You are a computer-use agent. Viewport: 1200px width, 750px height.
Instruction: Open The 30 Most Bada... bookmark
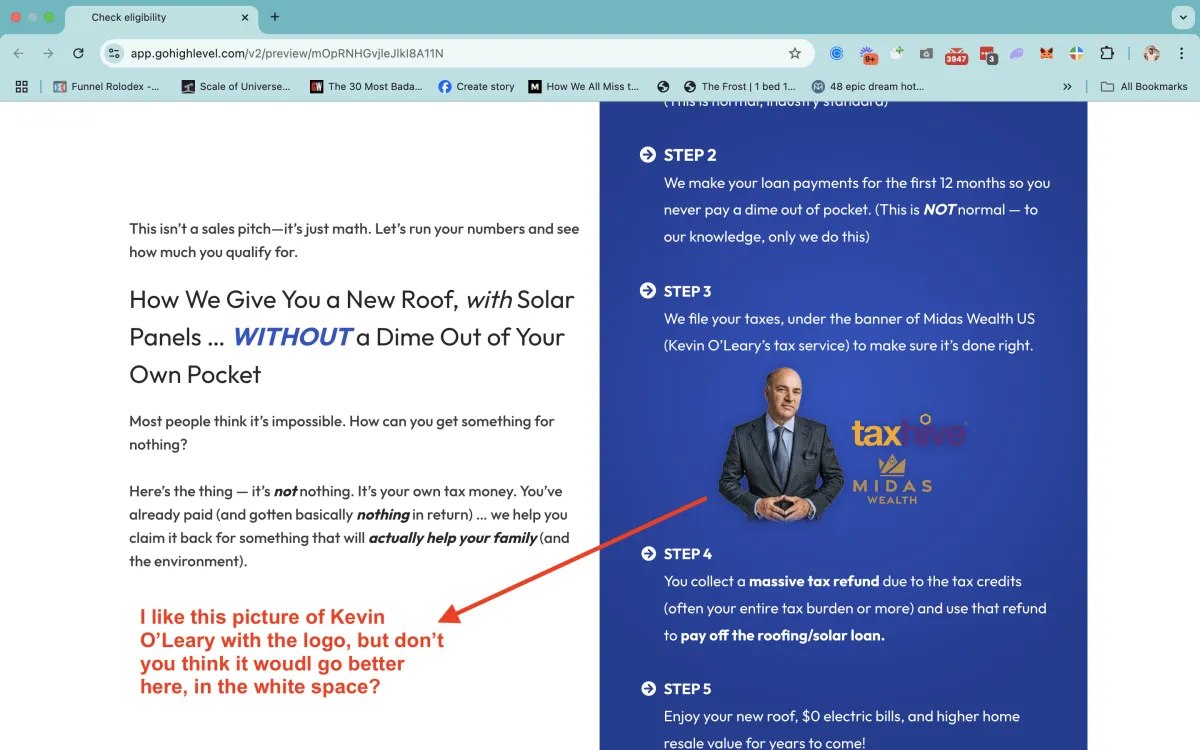point(366,86)
